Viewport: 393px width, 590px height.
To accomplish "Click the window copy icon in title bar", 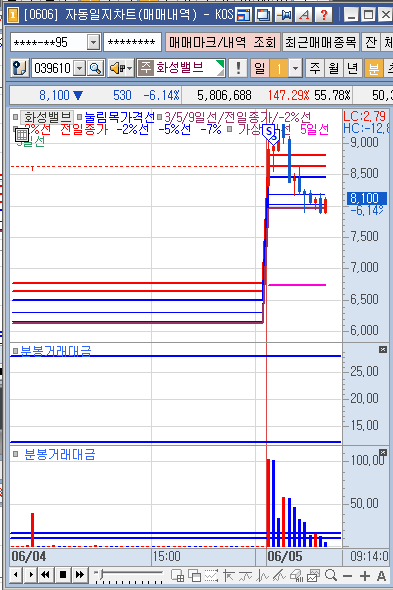I will 263,15.
